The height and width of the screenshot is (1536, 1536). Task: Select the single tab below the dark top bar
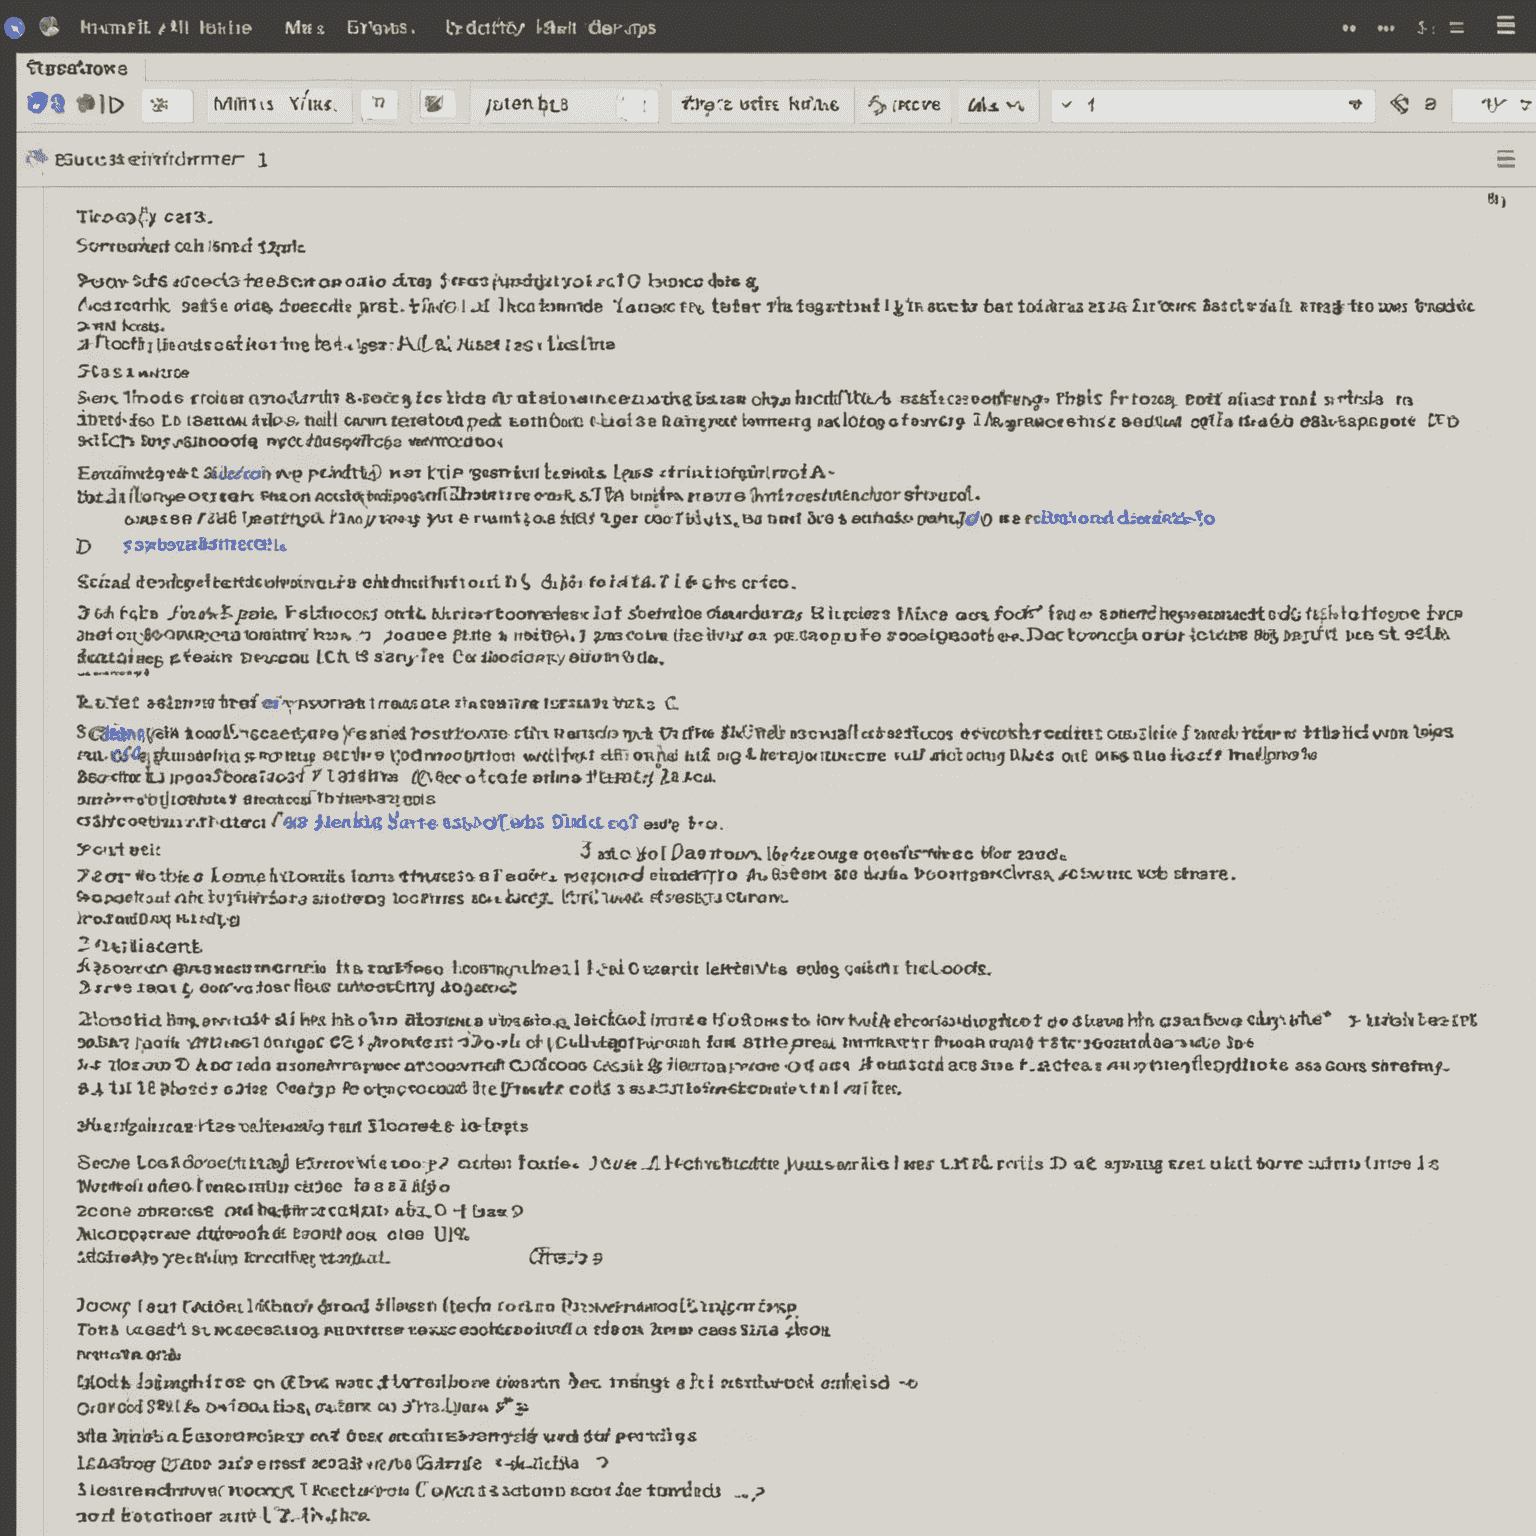[80, 68]
